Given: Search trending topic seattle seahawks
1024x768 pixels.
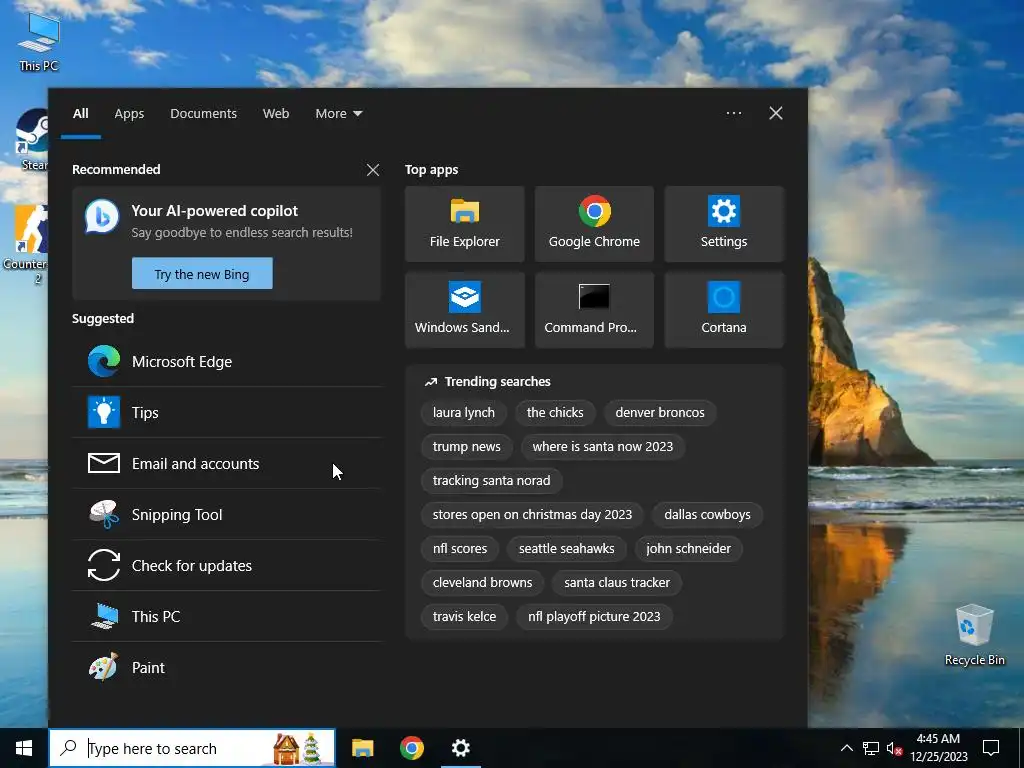Looking at the screenshot, I should (x=566, y=549).
